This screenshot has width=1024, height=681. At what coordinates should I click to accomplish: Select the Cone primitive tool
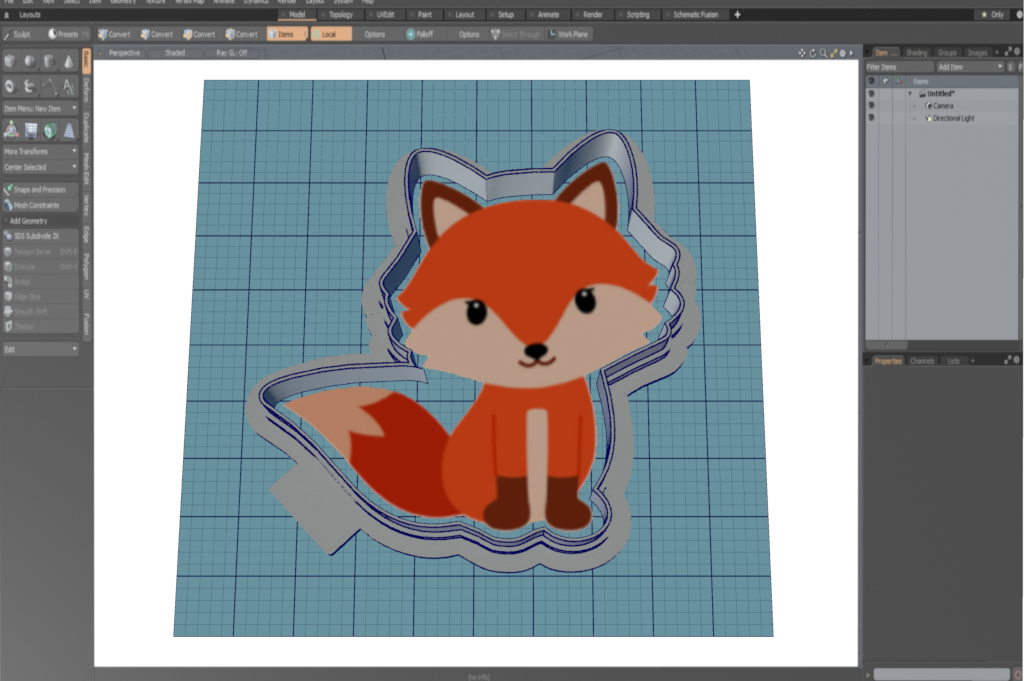69,61
